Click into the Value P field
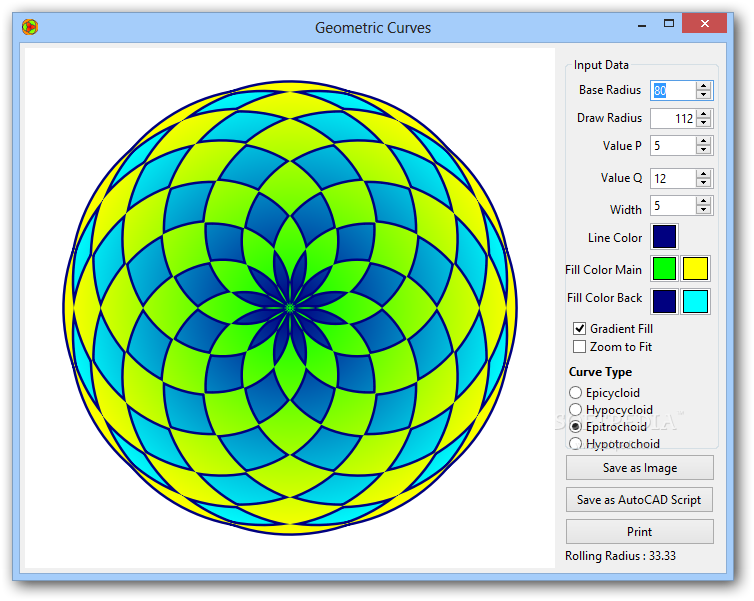Viewport: 754px width, 601px height. pyautogui.click(x=673, y=146)
